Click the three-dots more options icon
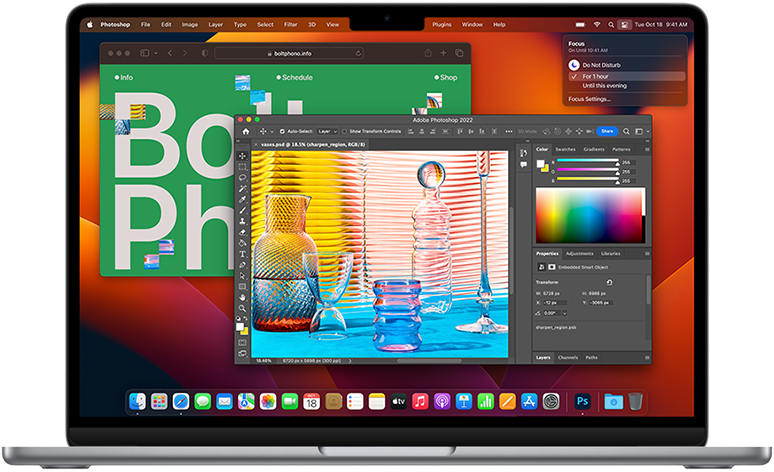This screenshot has height=472, width=774. (x=508, y=131)
